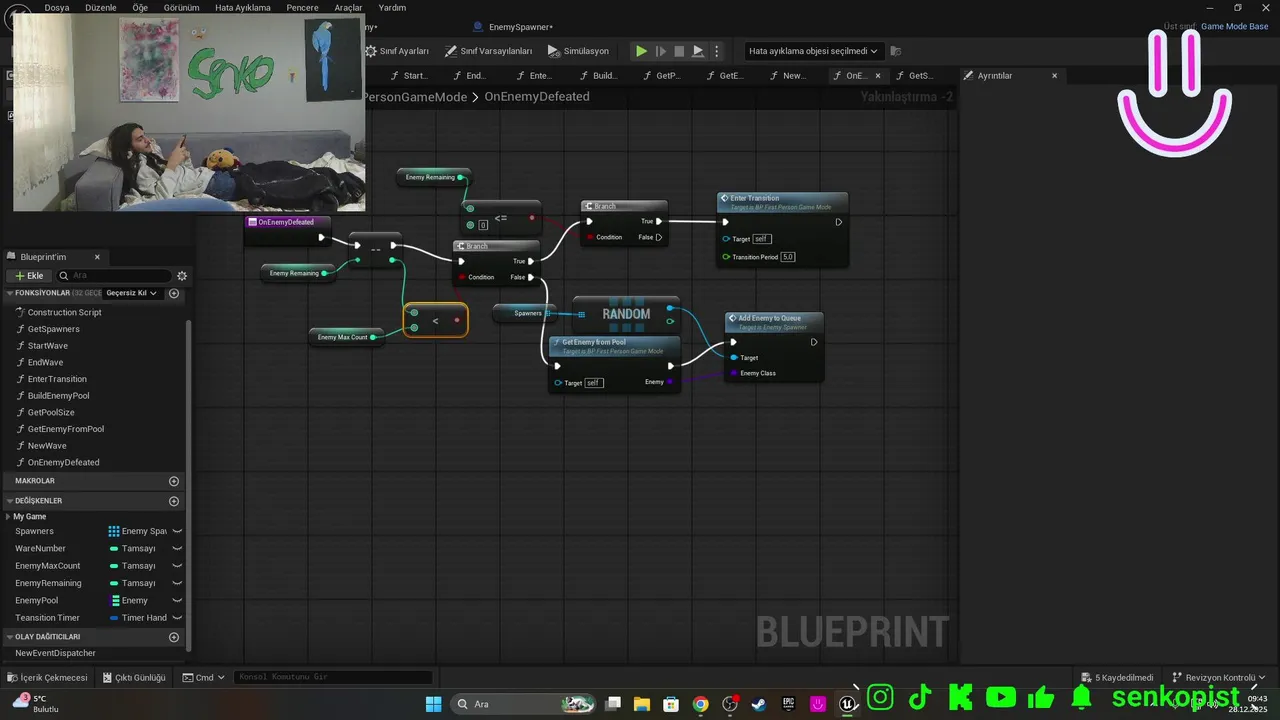
Task: Add a new variable in DEĞİŞKENLER section
Action: (x=174, y=501)
